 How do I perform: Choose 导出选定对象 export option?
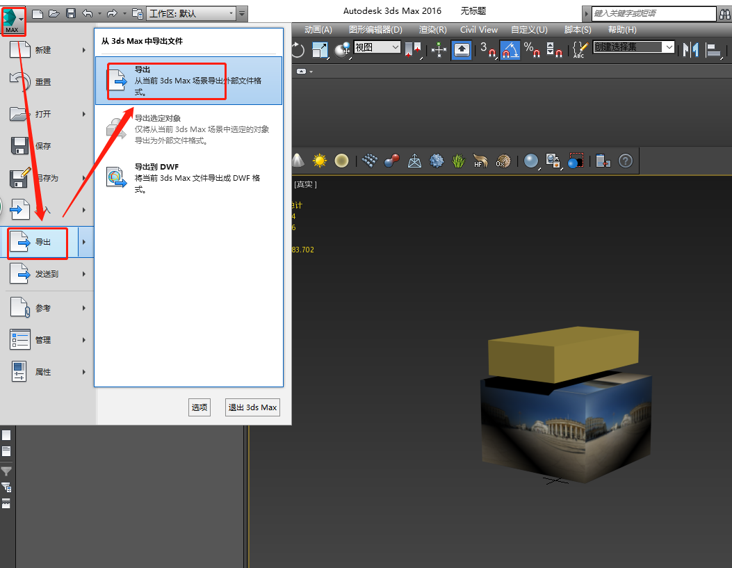coord(189,129)
